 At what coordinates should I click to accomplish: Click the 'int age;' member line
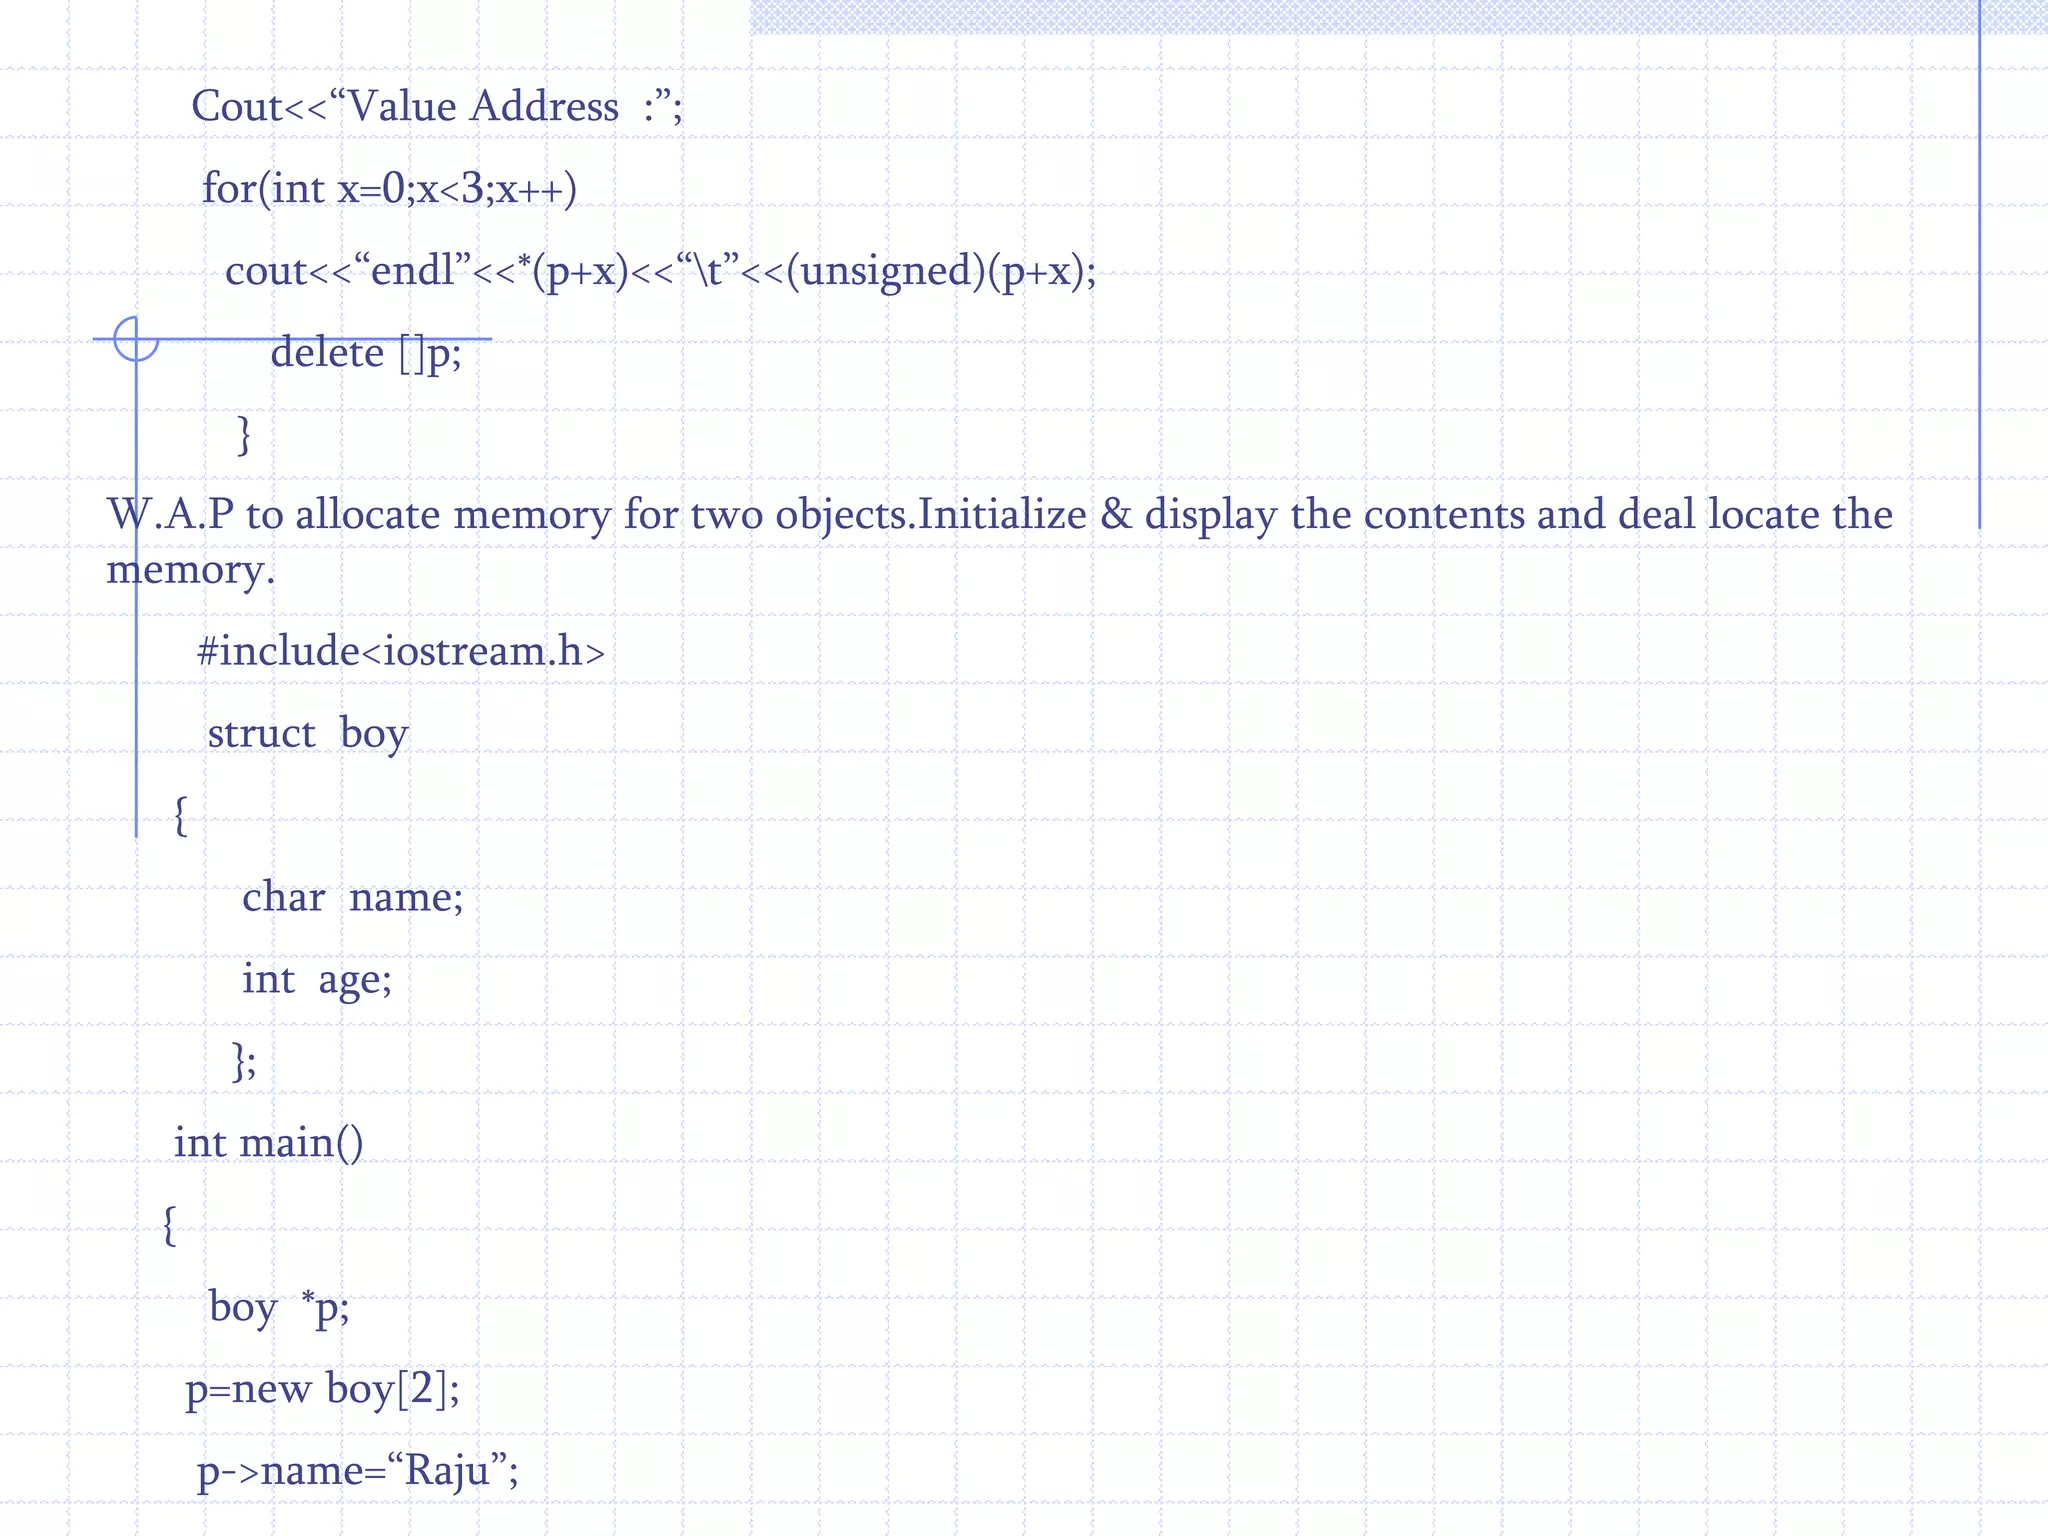pos(317,979)
